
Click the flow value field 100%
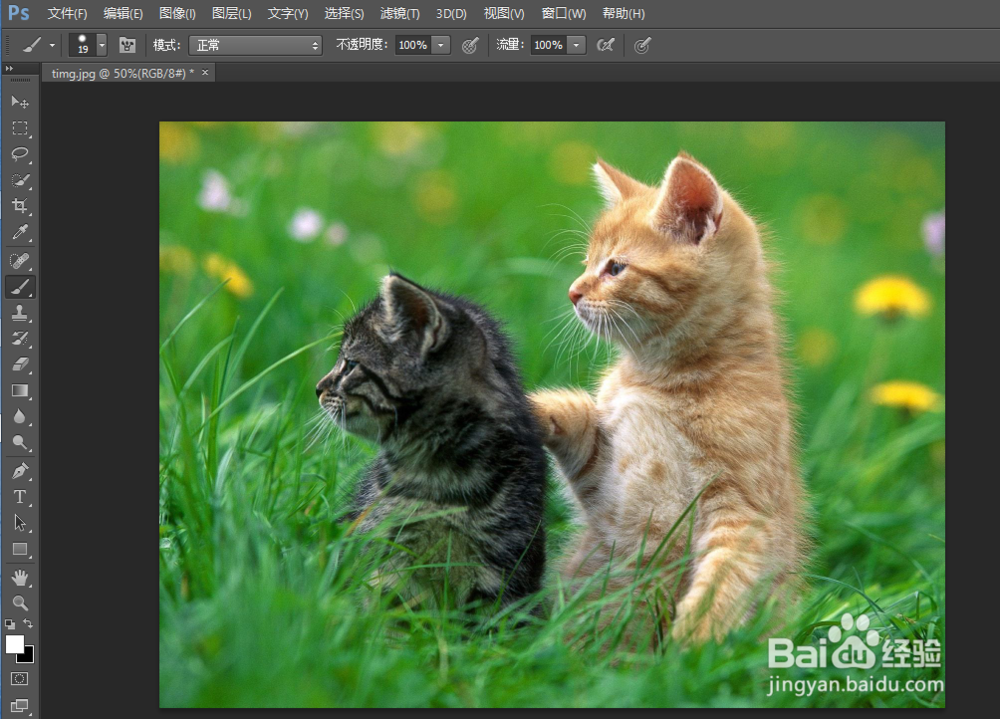click(548, 45)
